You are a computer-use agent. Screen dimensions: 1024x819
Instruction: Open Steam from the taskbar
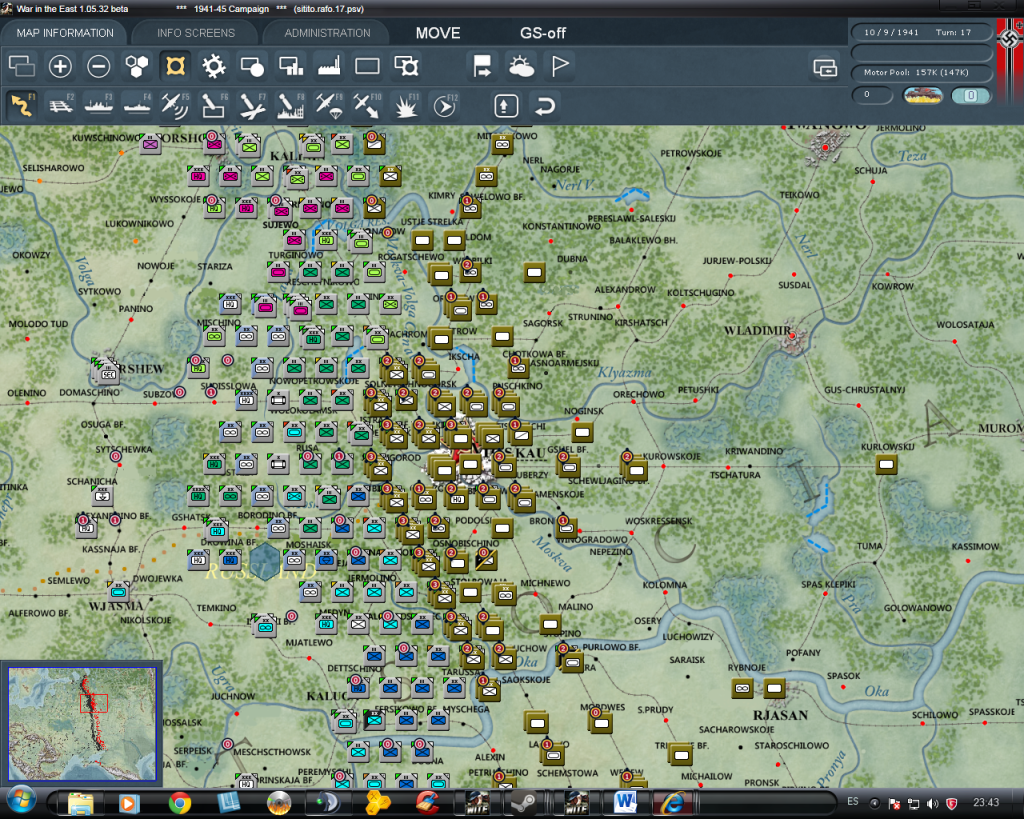click(523, 803)
